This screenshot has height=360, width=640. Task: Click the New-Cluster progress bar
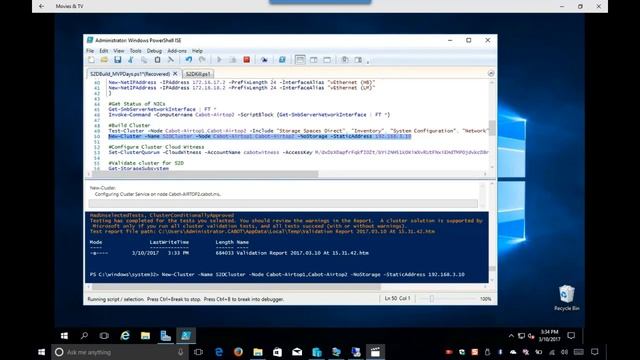(283, 203)
